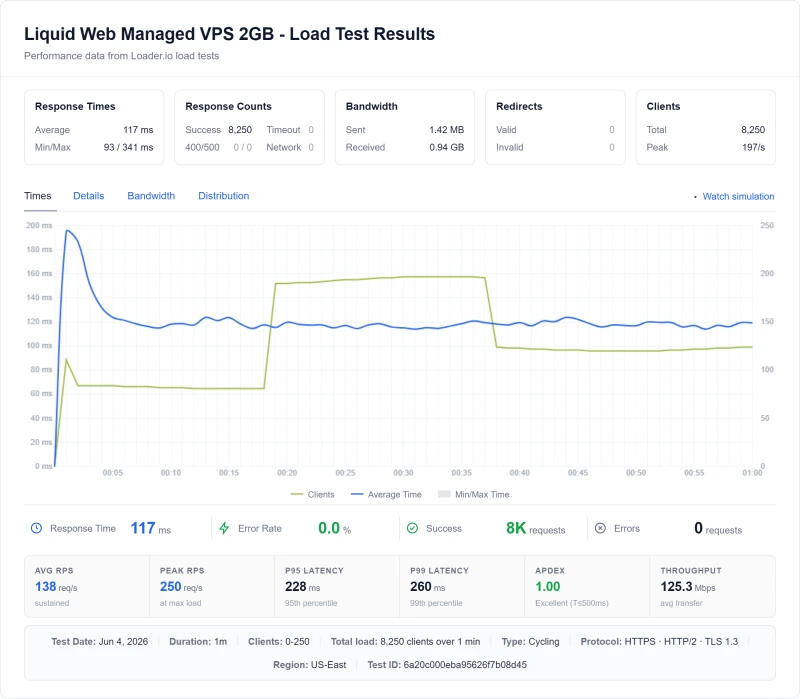Screen dimensions: 800x699
Task: Click the PEAK RPS '250 req/s' metric
Action: click(181, 587)
